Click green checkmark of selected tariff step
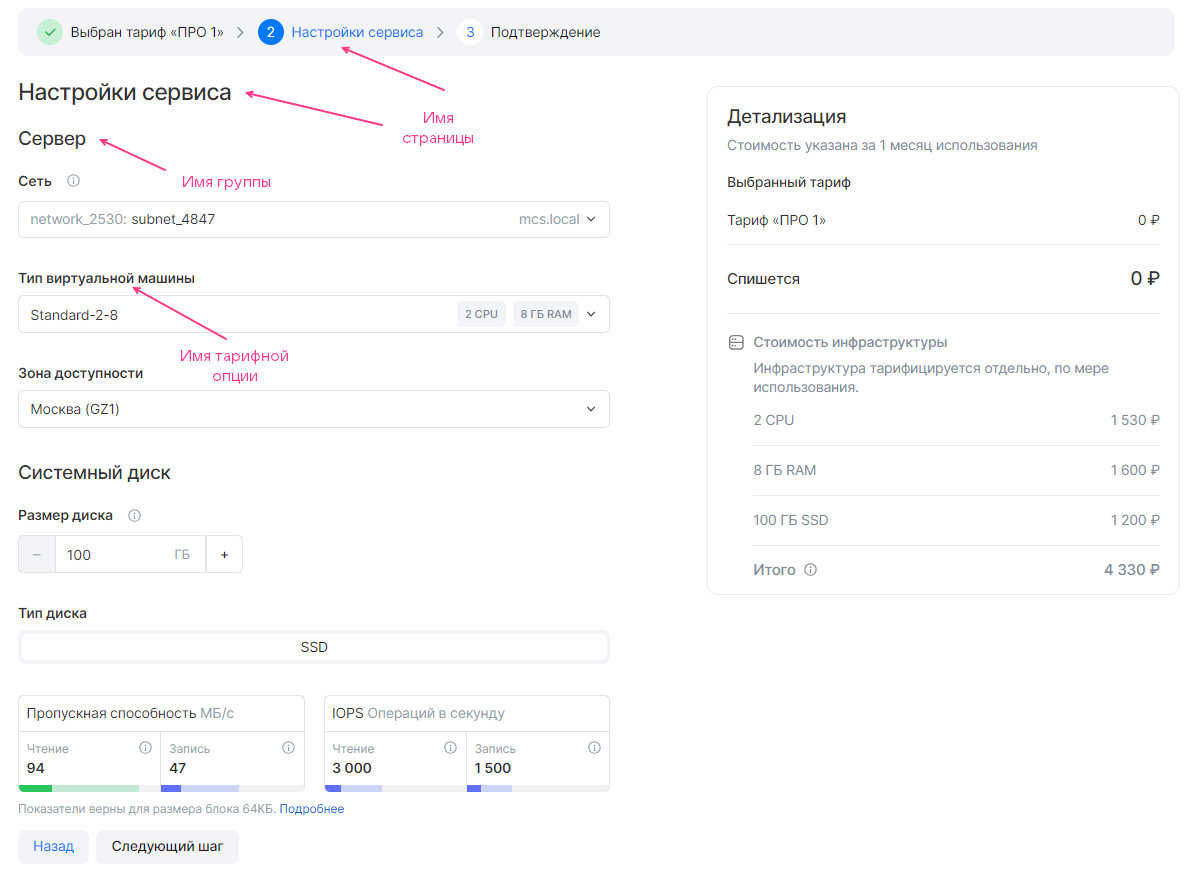This screenshot has height=873, width=1191. (50, 32)
